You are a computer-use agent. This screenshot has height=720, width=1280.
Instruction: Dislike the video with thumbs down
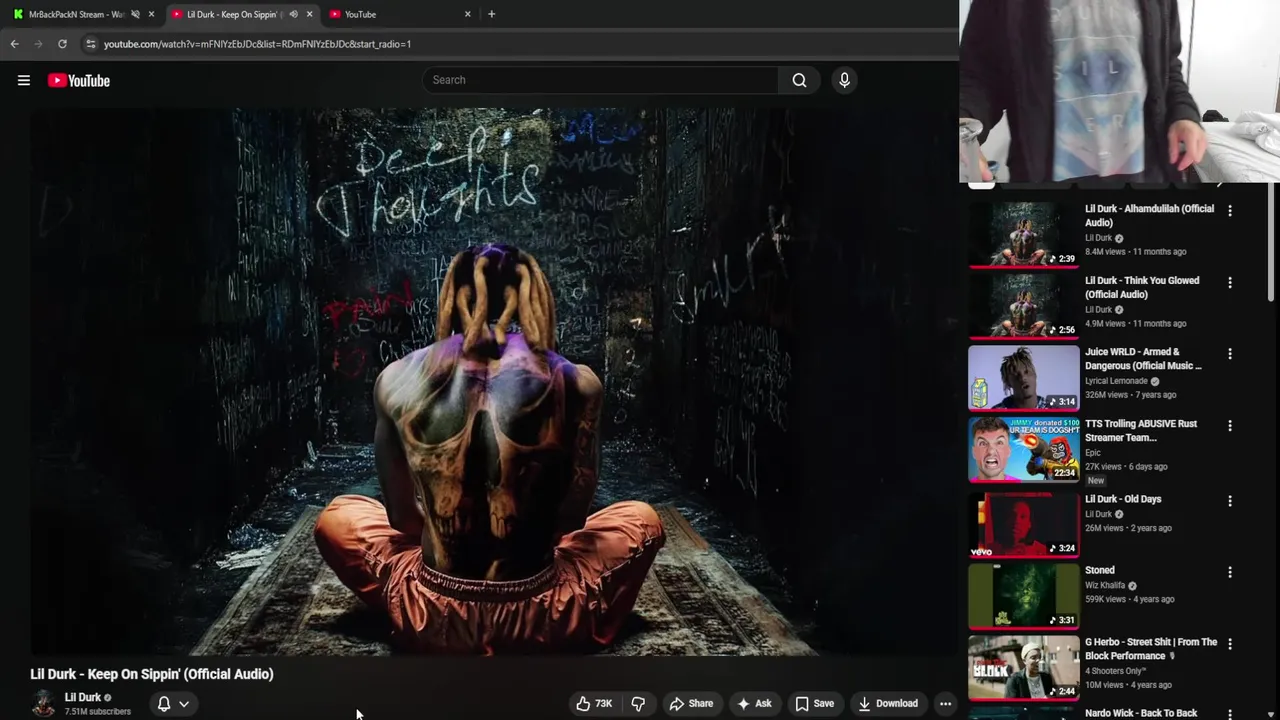pyautogui.click(x=638, y=704)
